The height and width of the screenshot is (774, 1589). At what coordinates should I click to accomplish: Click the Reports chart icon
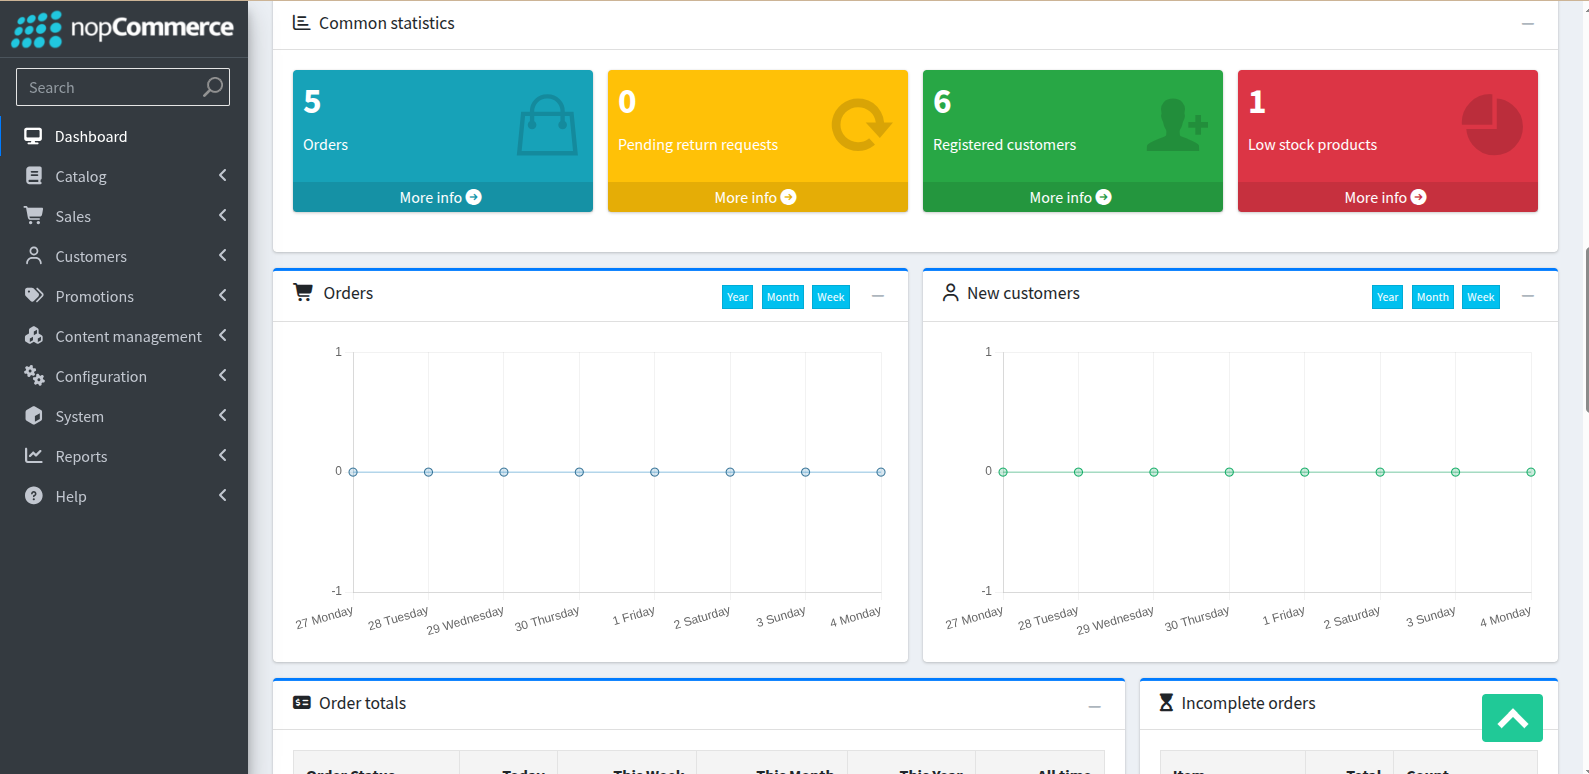point(34,455)
